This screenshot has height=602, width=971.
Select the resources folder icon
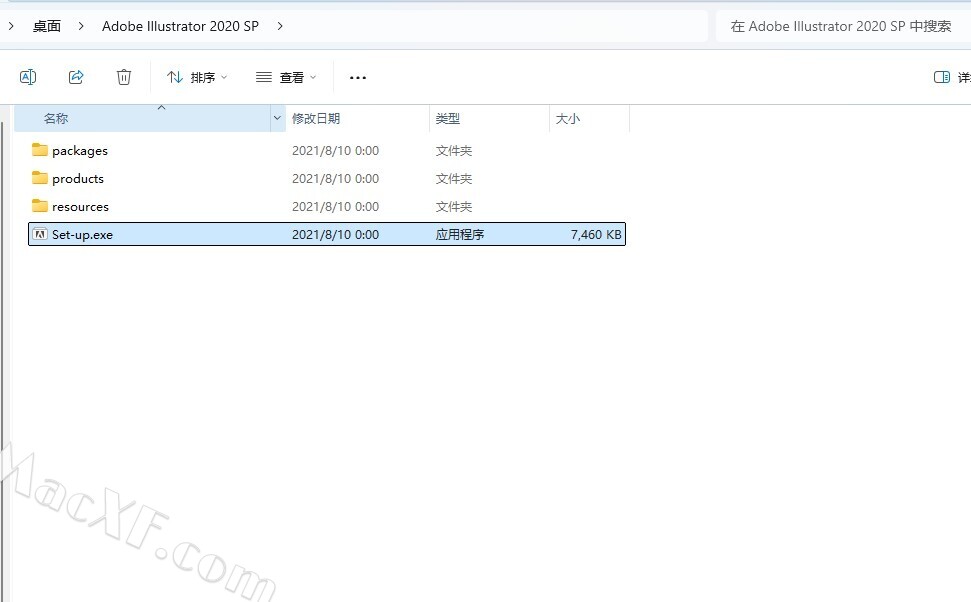click(40, 206)
